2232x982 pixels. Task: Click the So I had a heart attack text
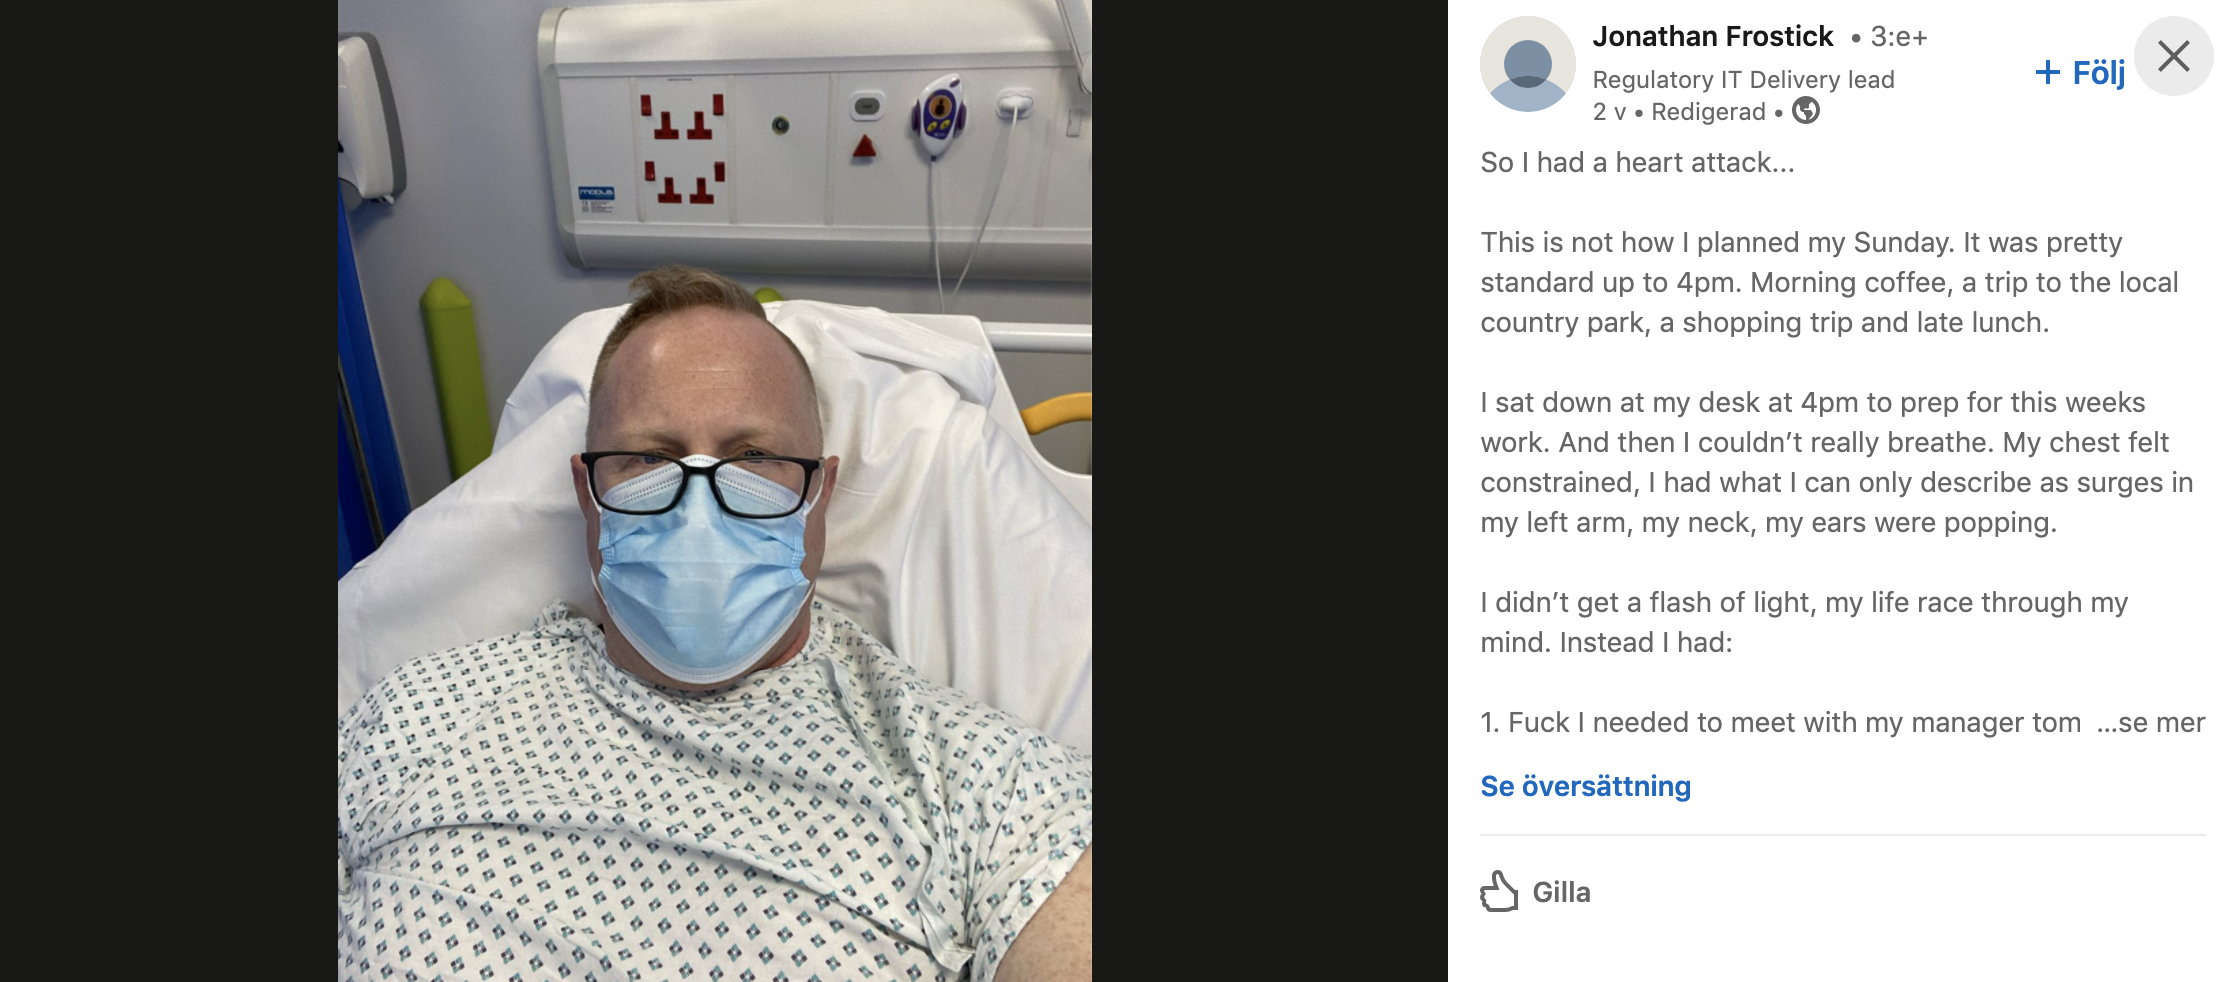click(1637, 162)
